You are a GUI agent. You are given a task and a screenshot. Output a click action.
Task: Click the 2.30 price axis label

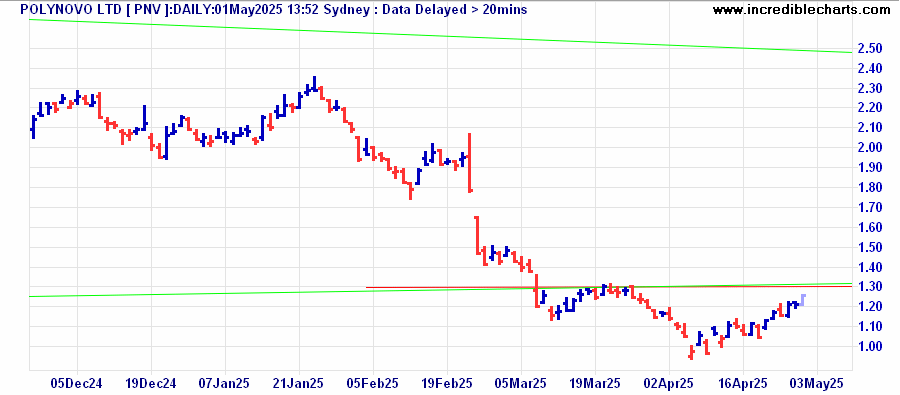click(x=870, y=88)
